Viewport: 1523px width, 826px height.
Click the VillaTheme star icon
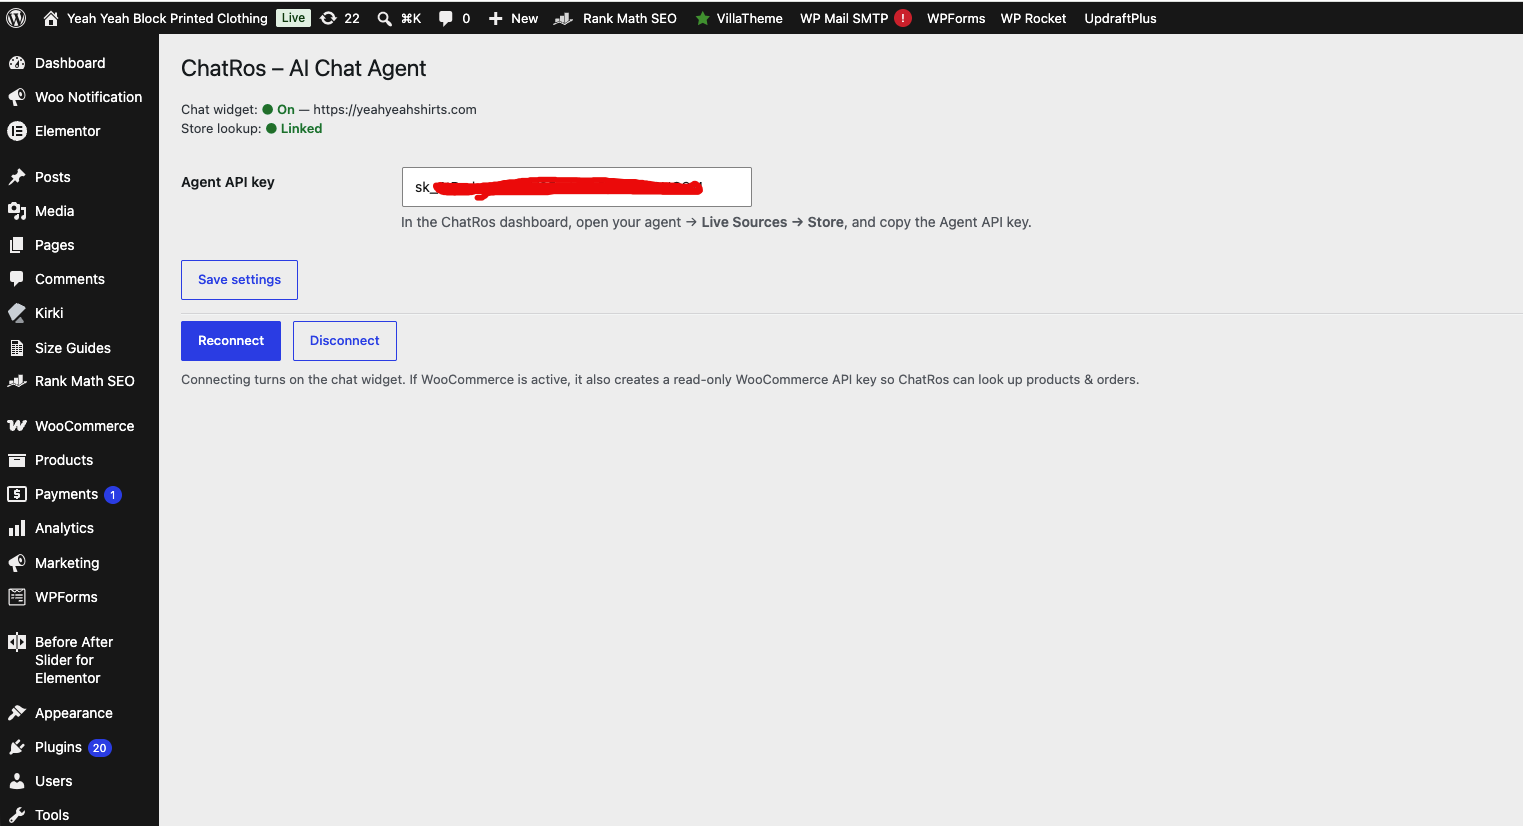(703, 18)
